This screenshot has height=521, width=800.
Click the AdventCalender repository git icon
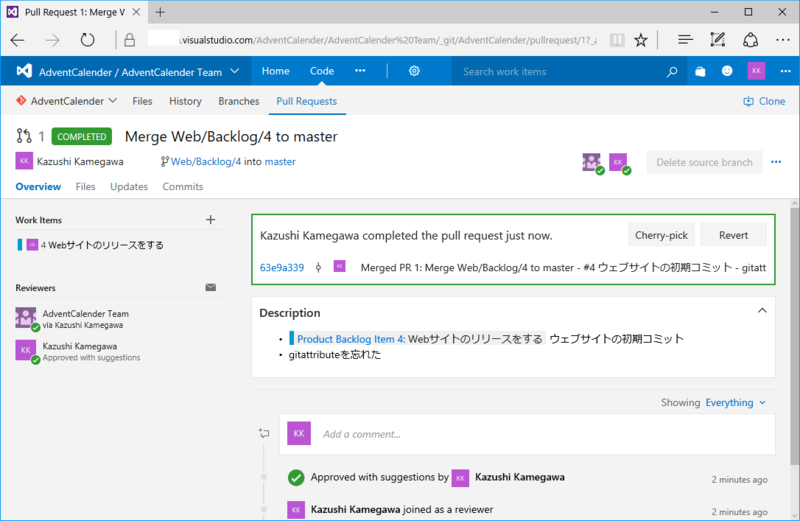click(x=21, y=101)
